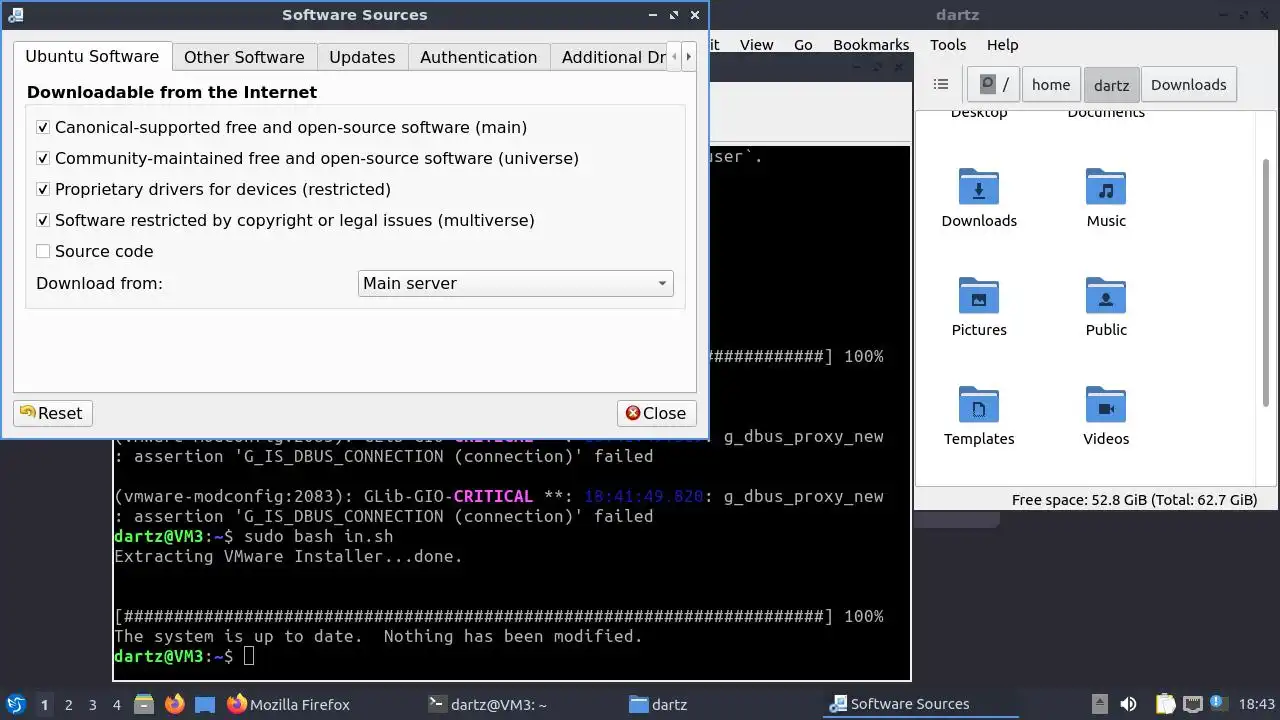1280x720 pixels.
Task: Open the Bookmarks menu in file manager
Action: [x=871, y=44]
